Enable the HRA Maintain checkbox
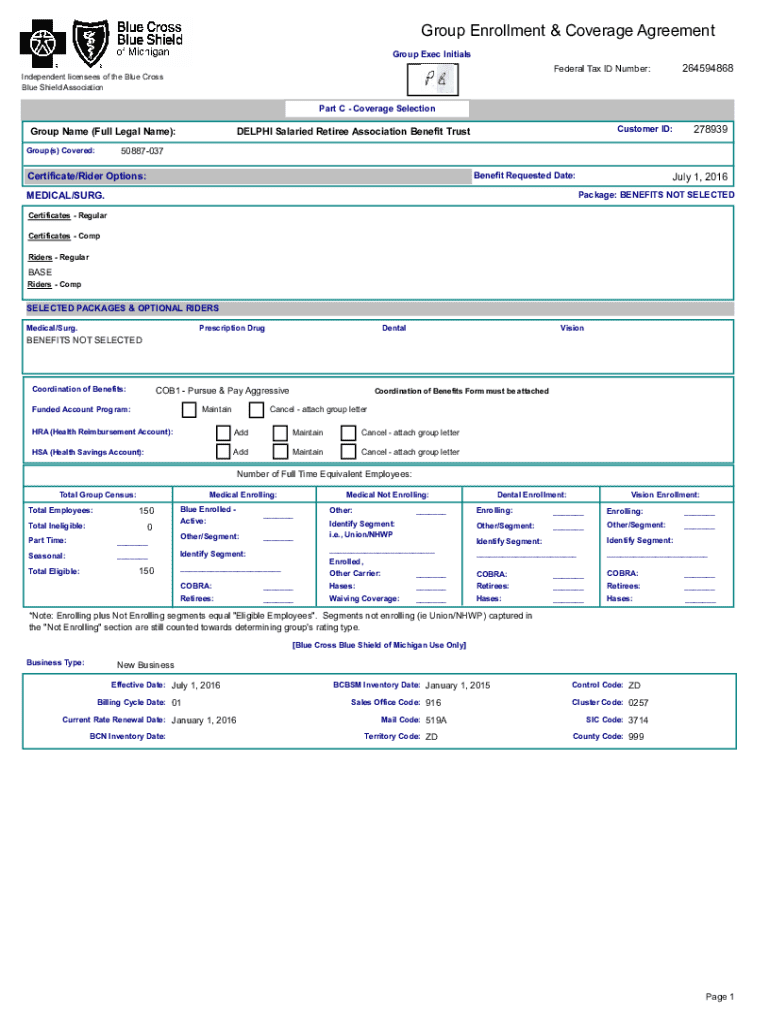Screen dimensions: 770x1024 pyautogui.click(x=280, y=432)
